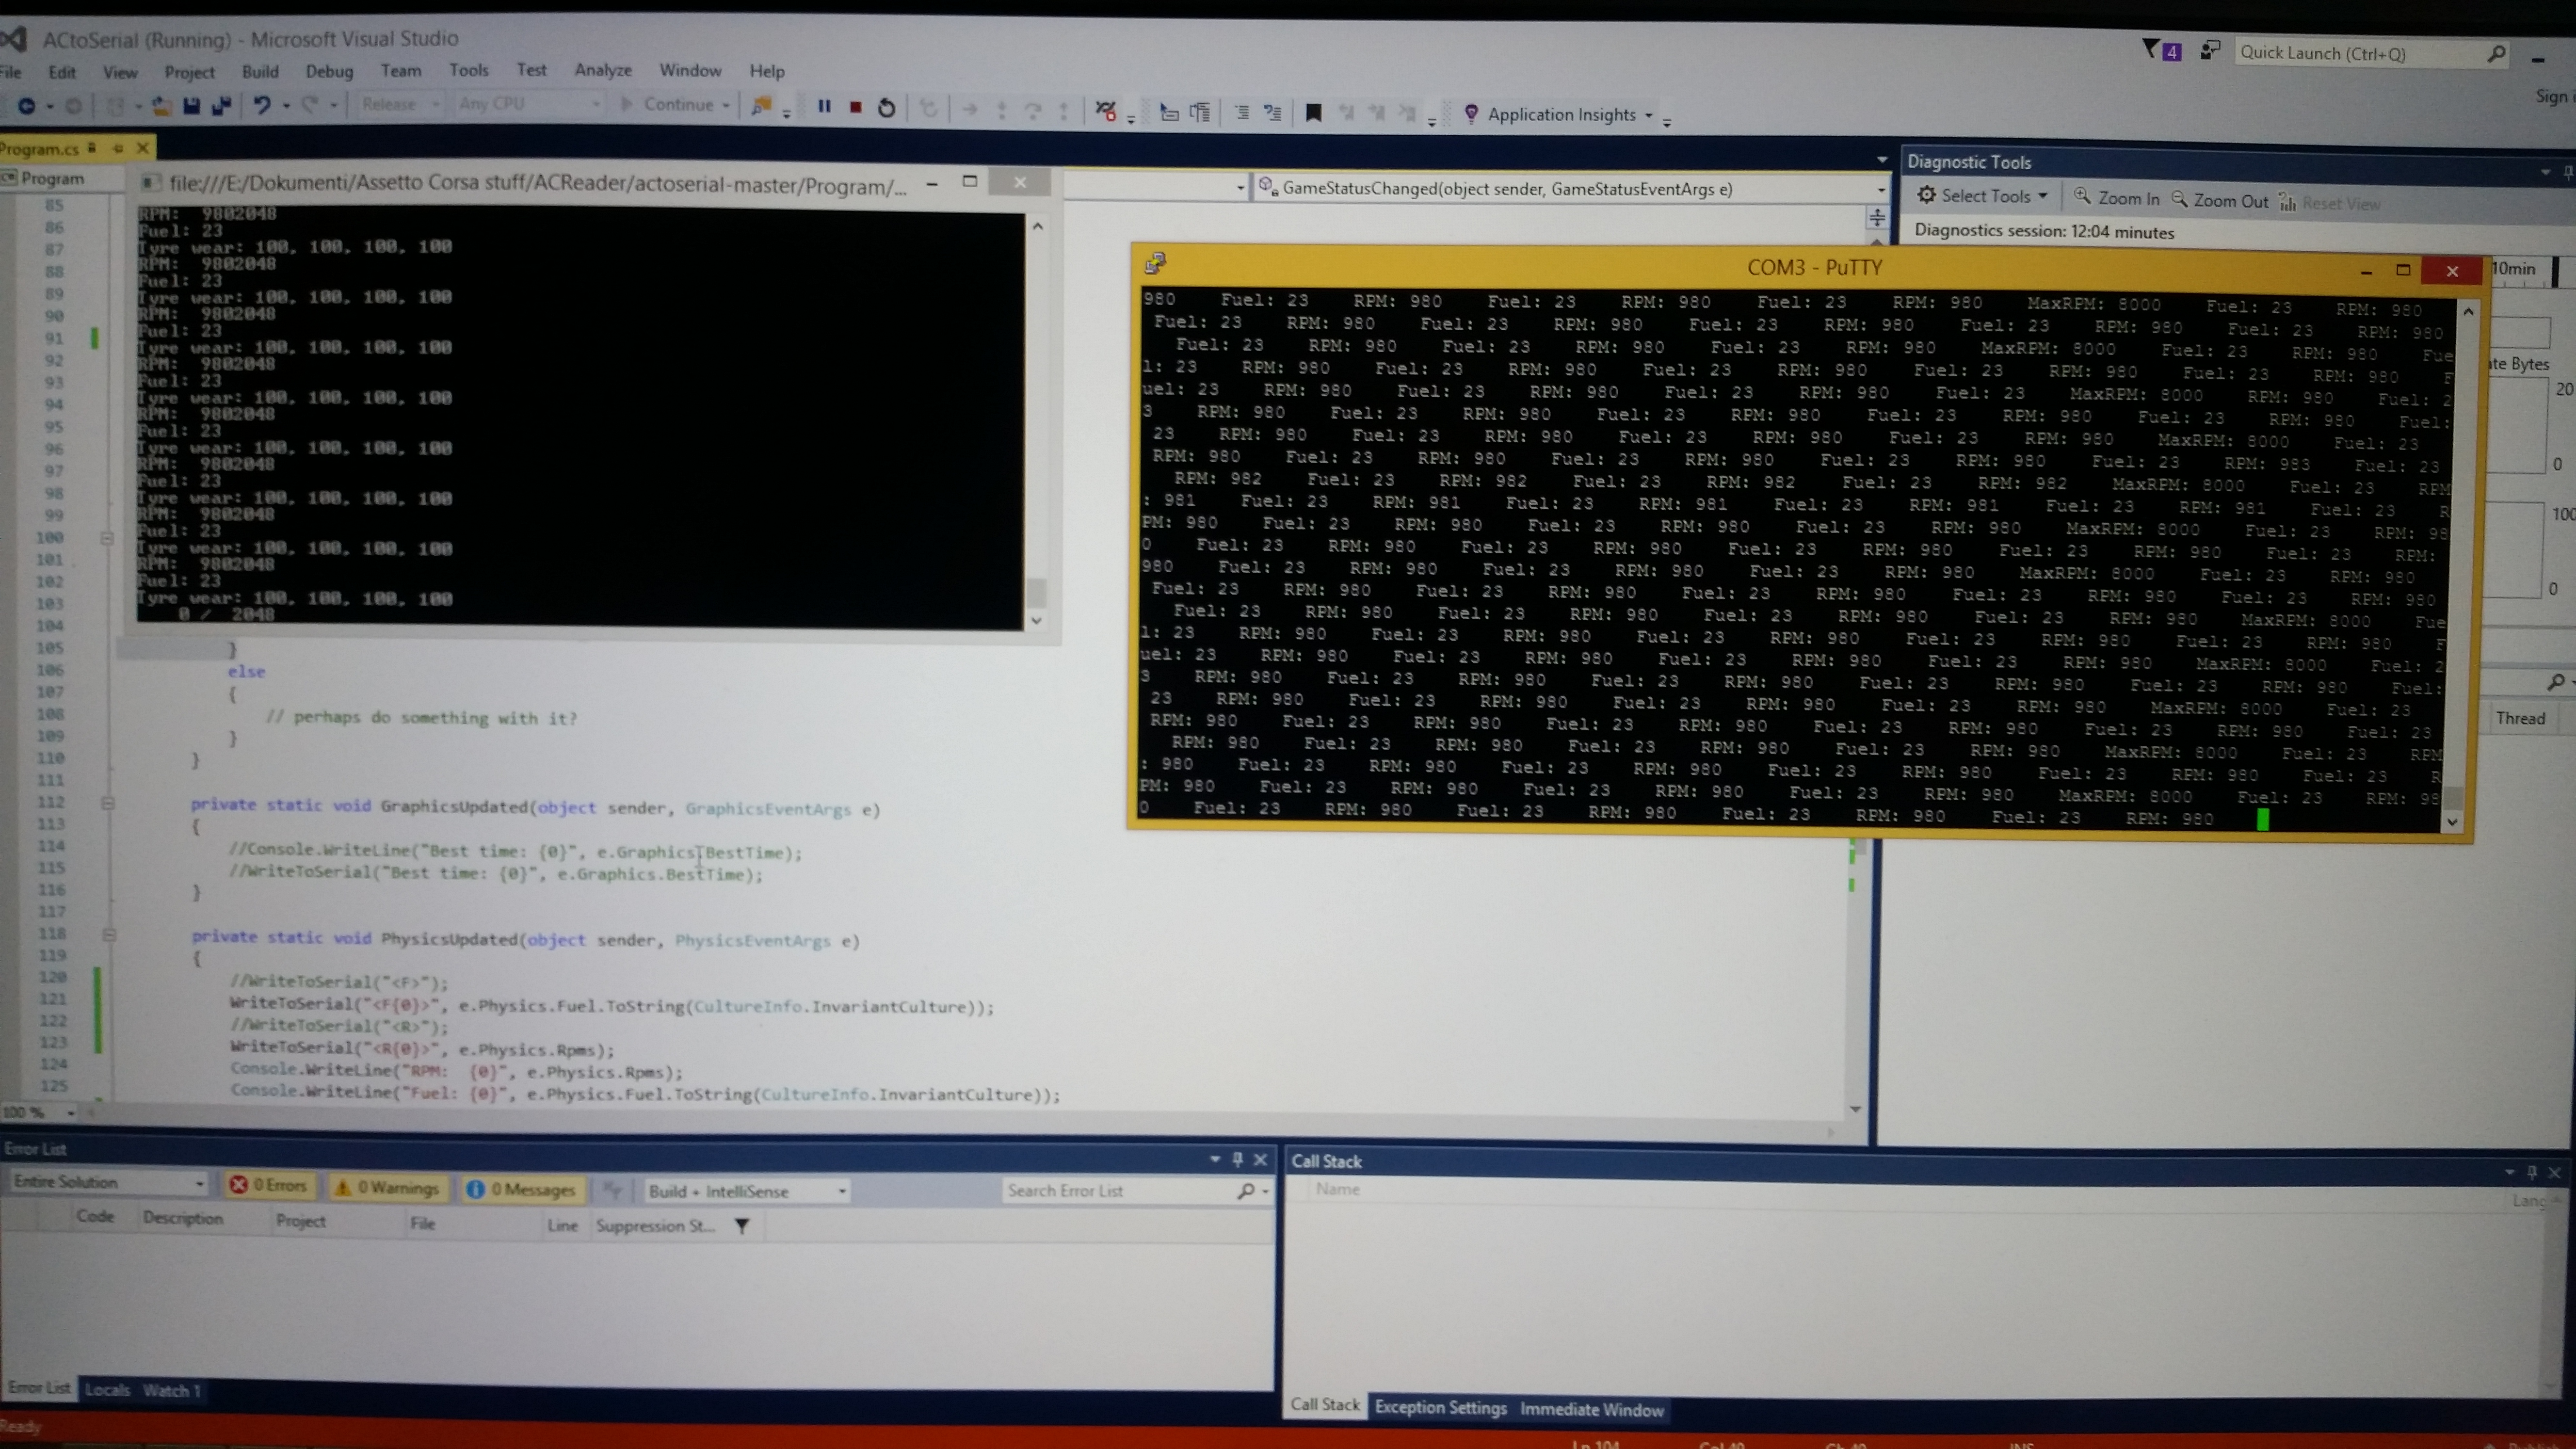Click the feedback icon beside notifications
The width and height of the screenshot is (2576, 1449).
click(2210, 49)
